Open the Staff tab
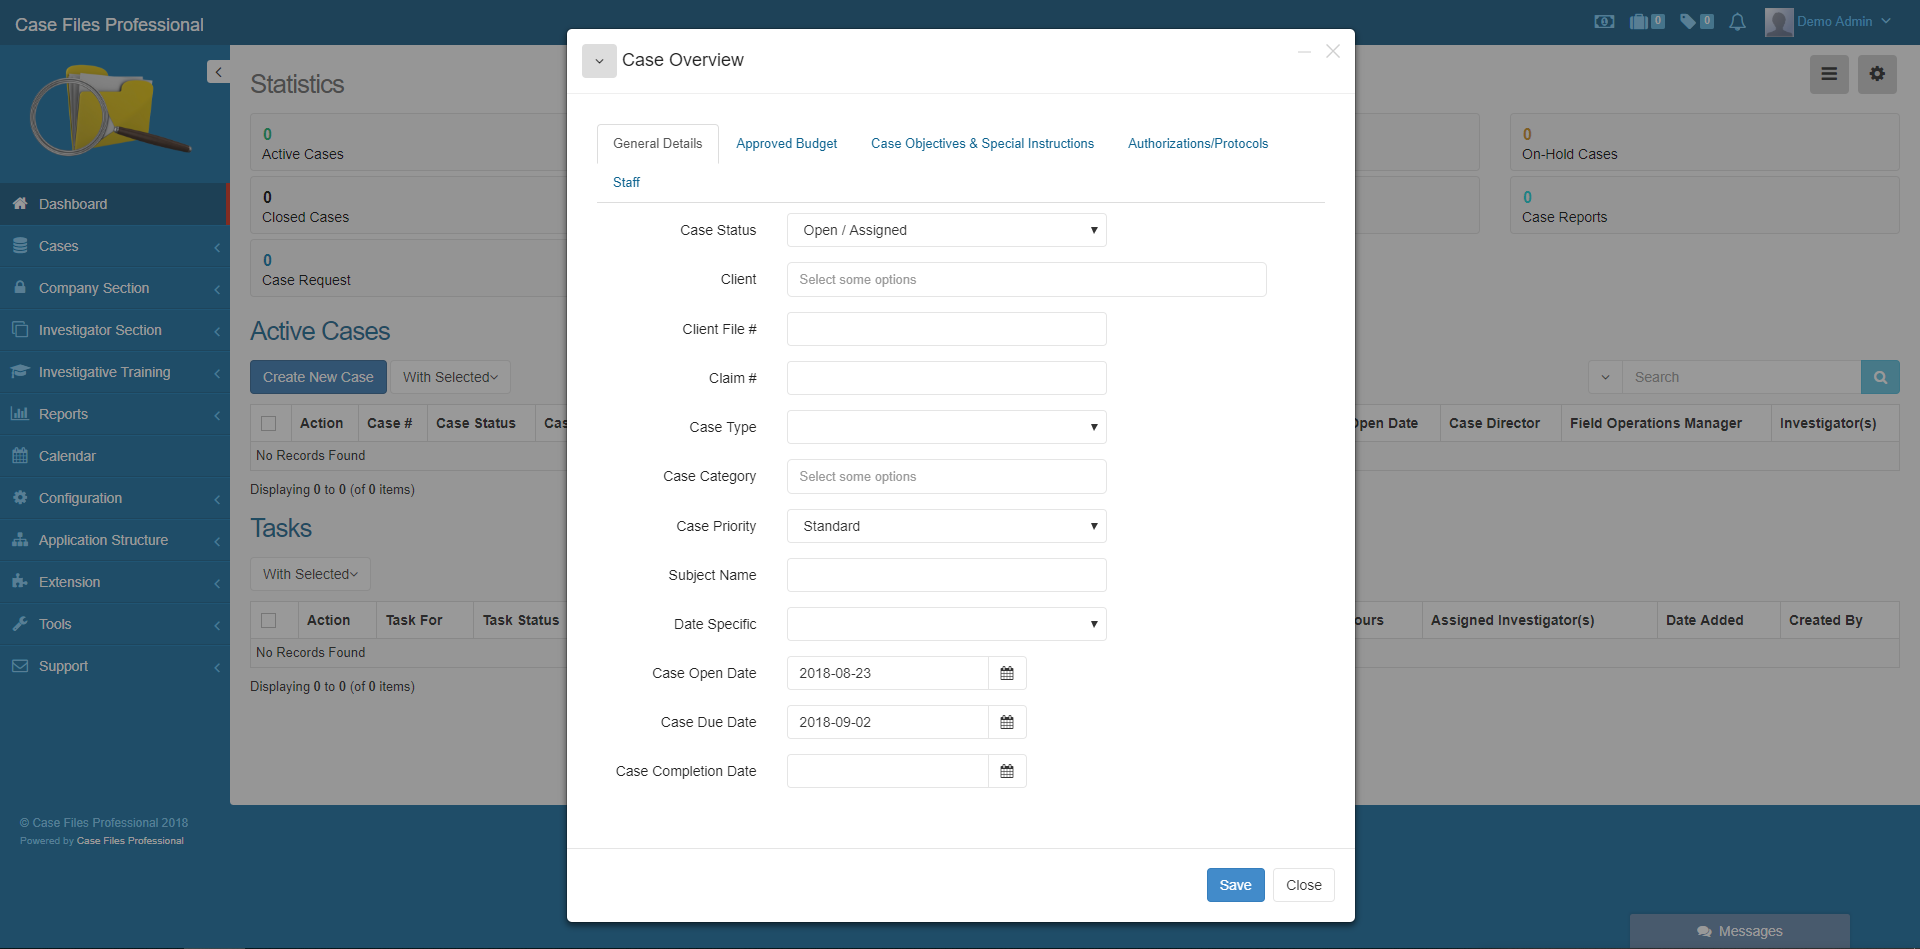This screenshot has height=949, width=1920. (626, 182)
